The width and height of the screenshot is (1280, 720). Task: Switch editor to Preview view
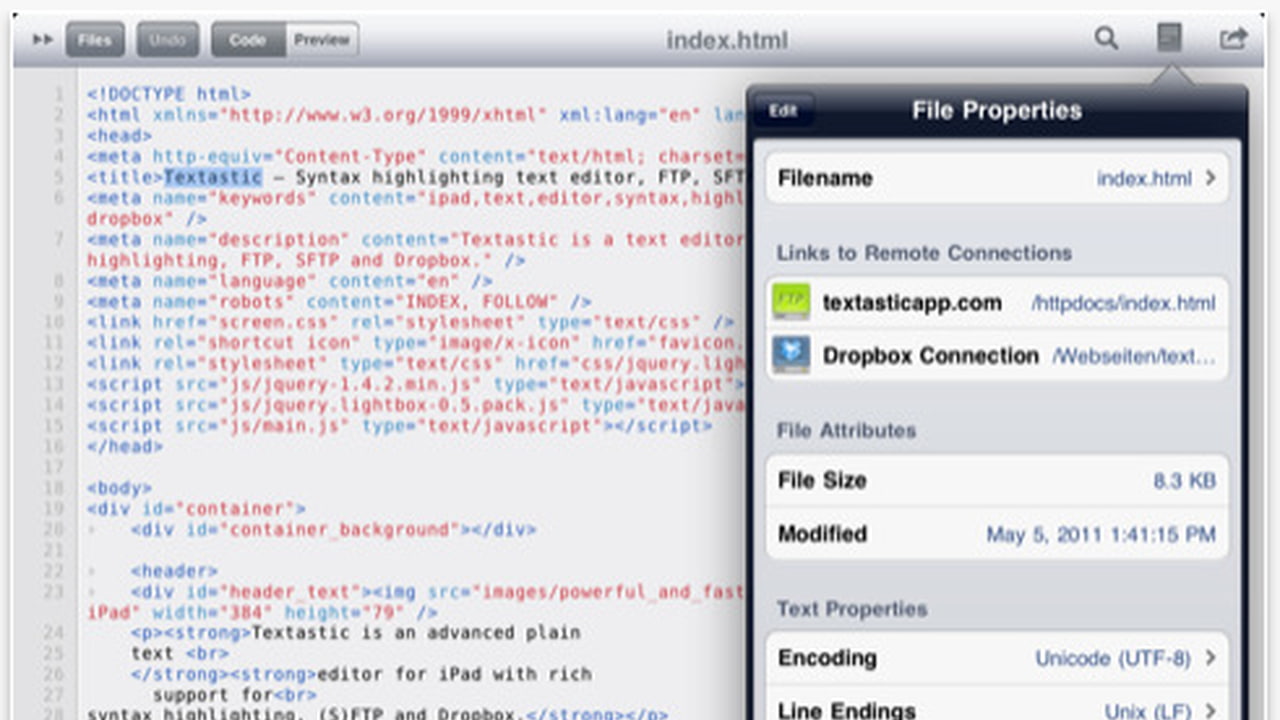(x=322, y=40)
